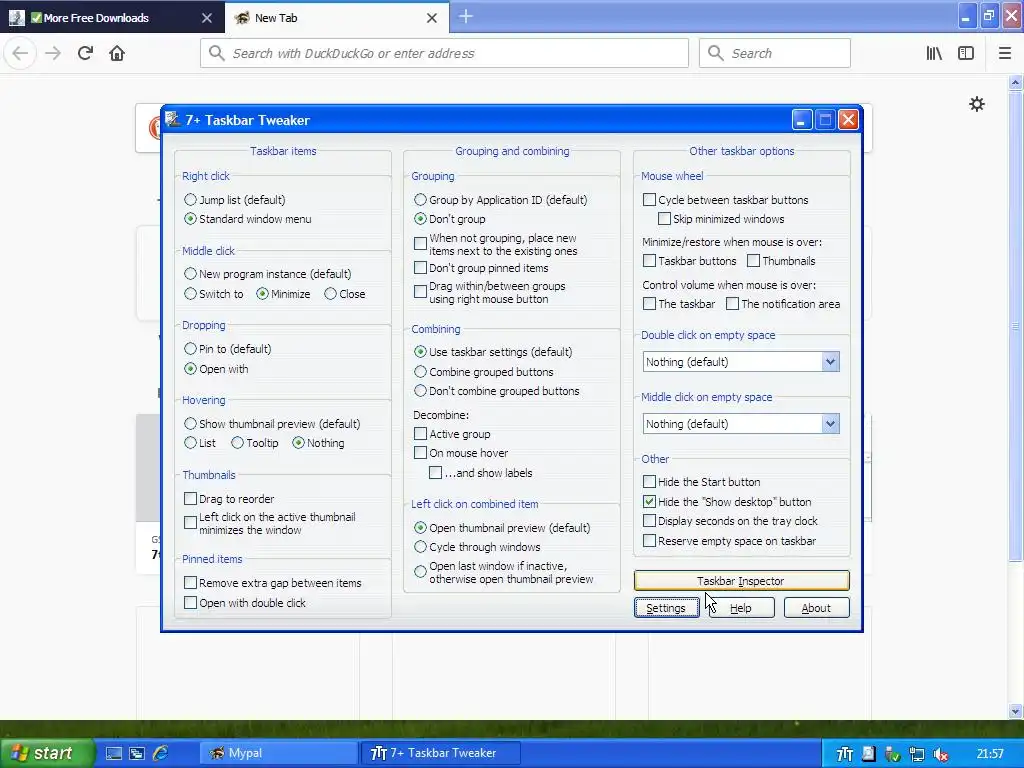This screenshot has width=1024, height=768.
Task: Click 7+ Taskbar Tweaker tray icon
Action: click(844, 754)
